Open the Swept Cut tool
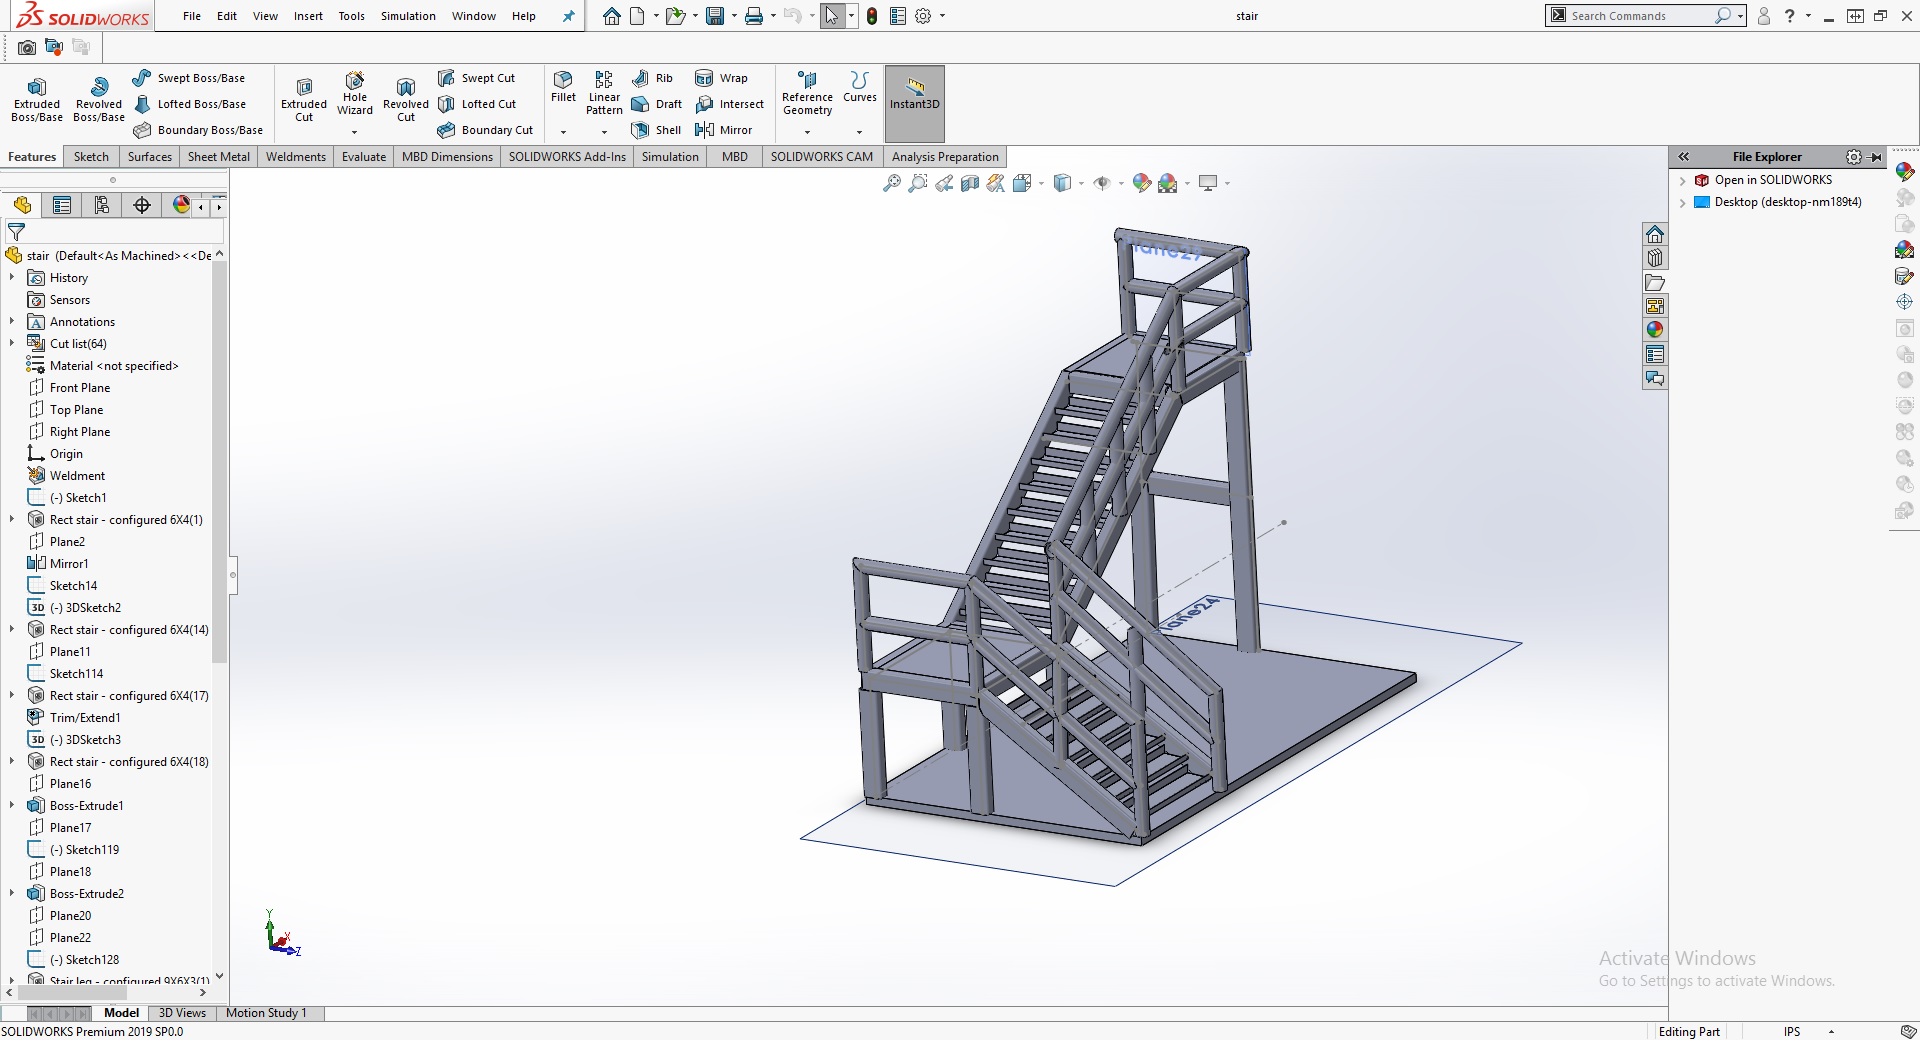This screenshot has width=1920, height=1050. [477, 78]
